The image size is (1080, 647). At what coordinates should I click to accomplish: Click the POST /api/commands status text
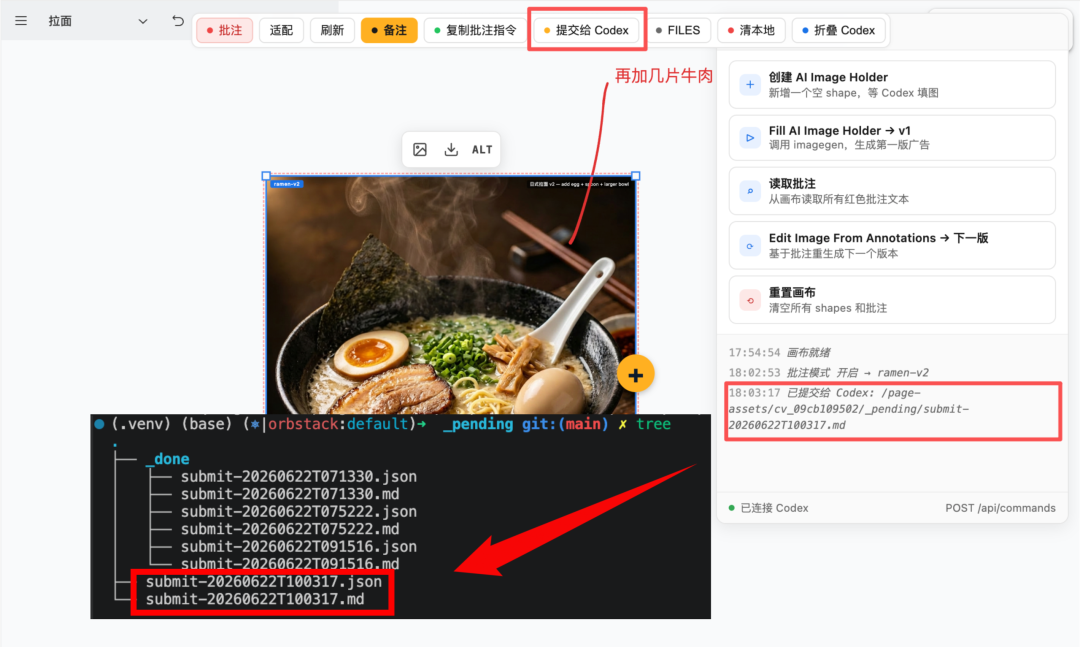pyautogui.click(x=1000, y=508)
